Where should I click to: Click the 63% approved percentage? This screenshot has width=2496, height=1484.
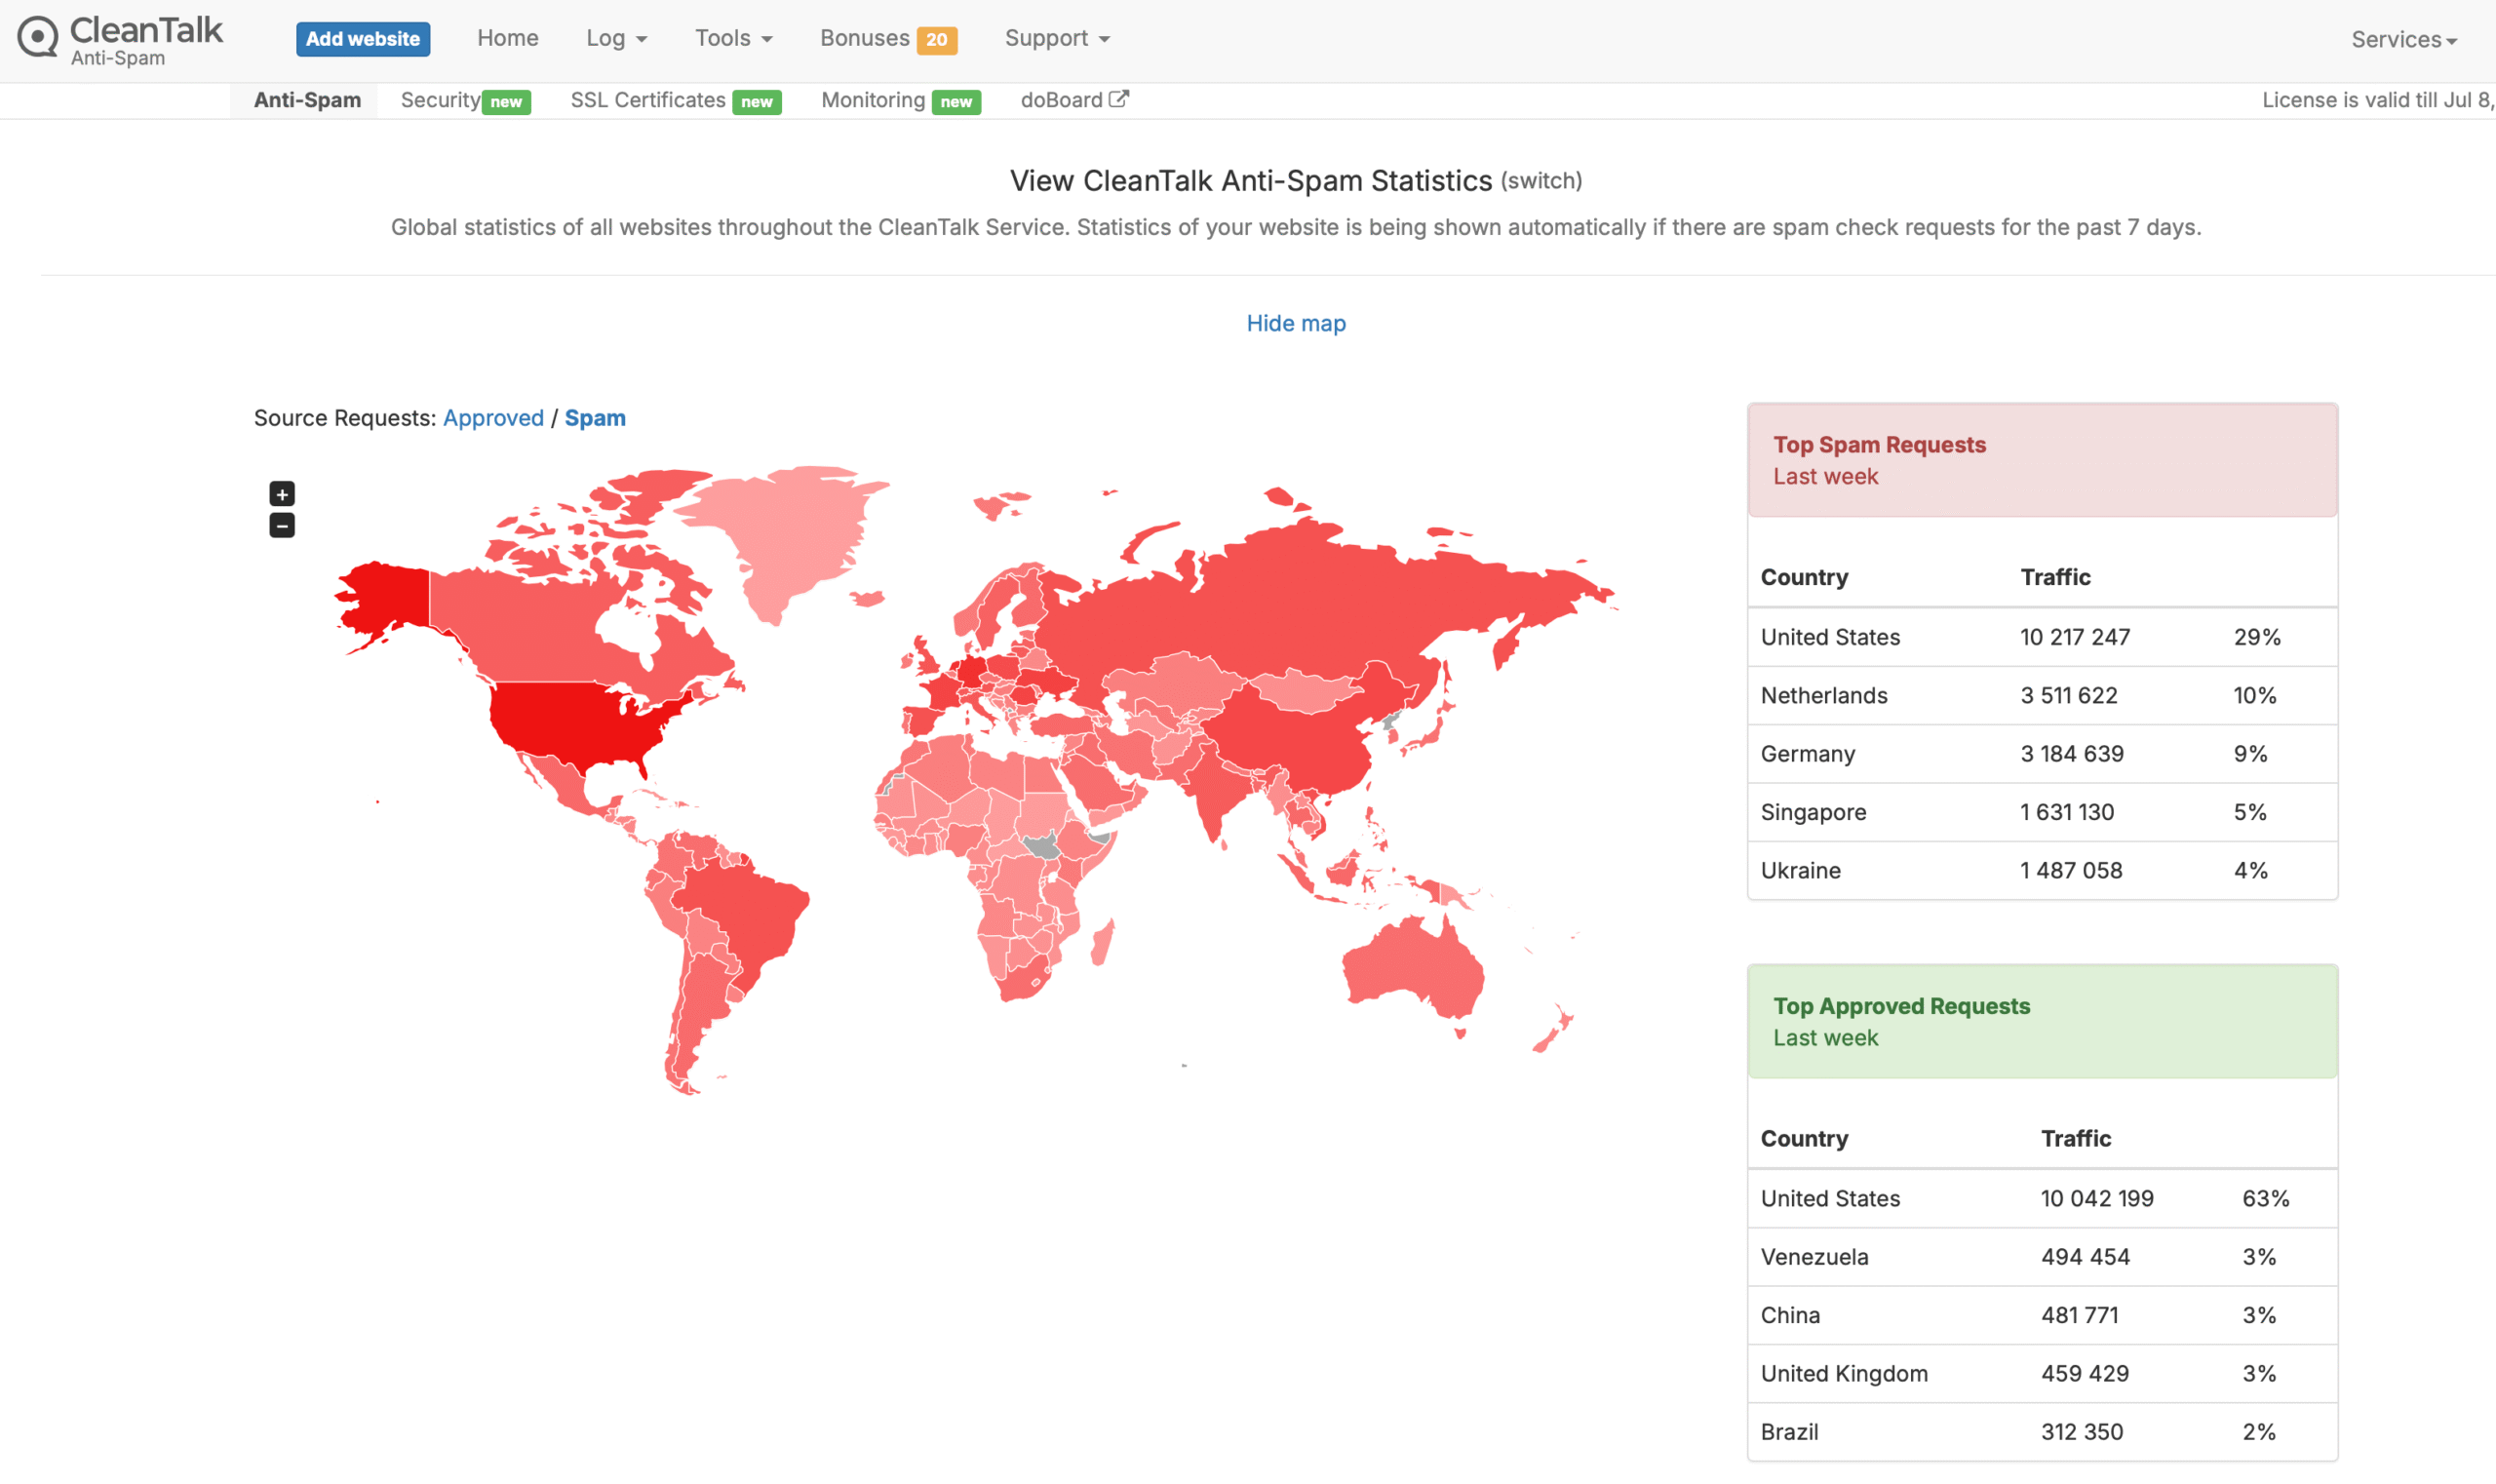2265,1198
